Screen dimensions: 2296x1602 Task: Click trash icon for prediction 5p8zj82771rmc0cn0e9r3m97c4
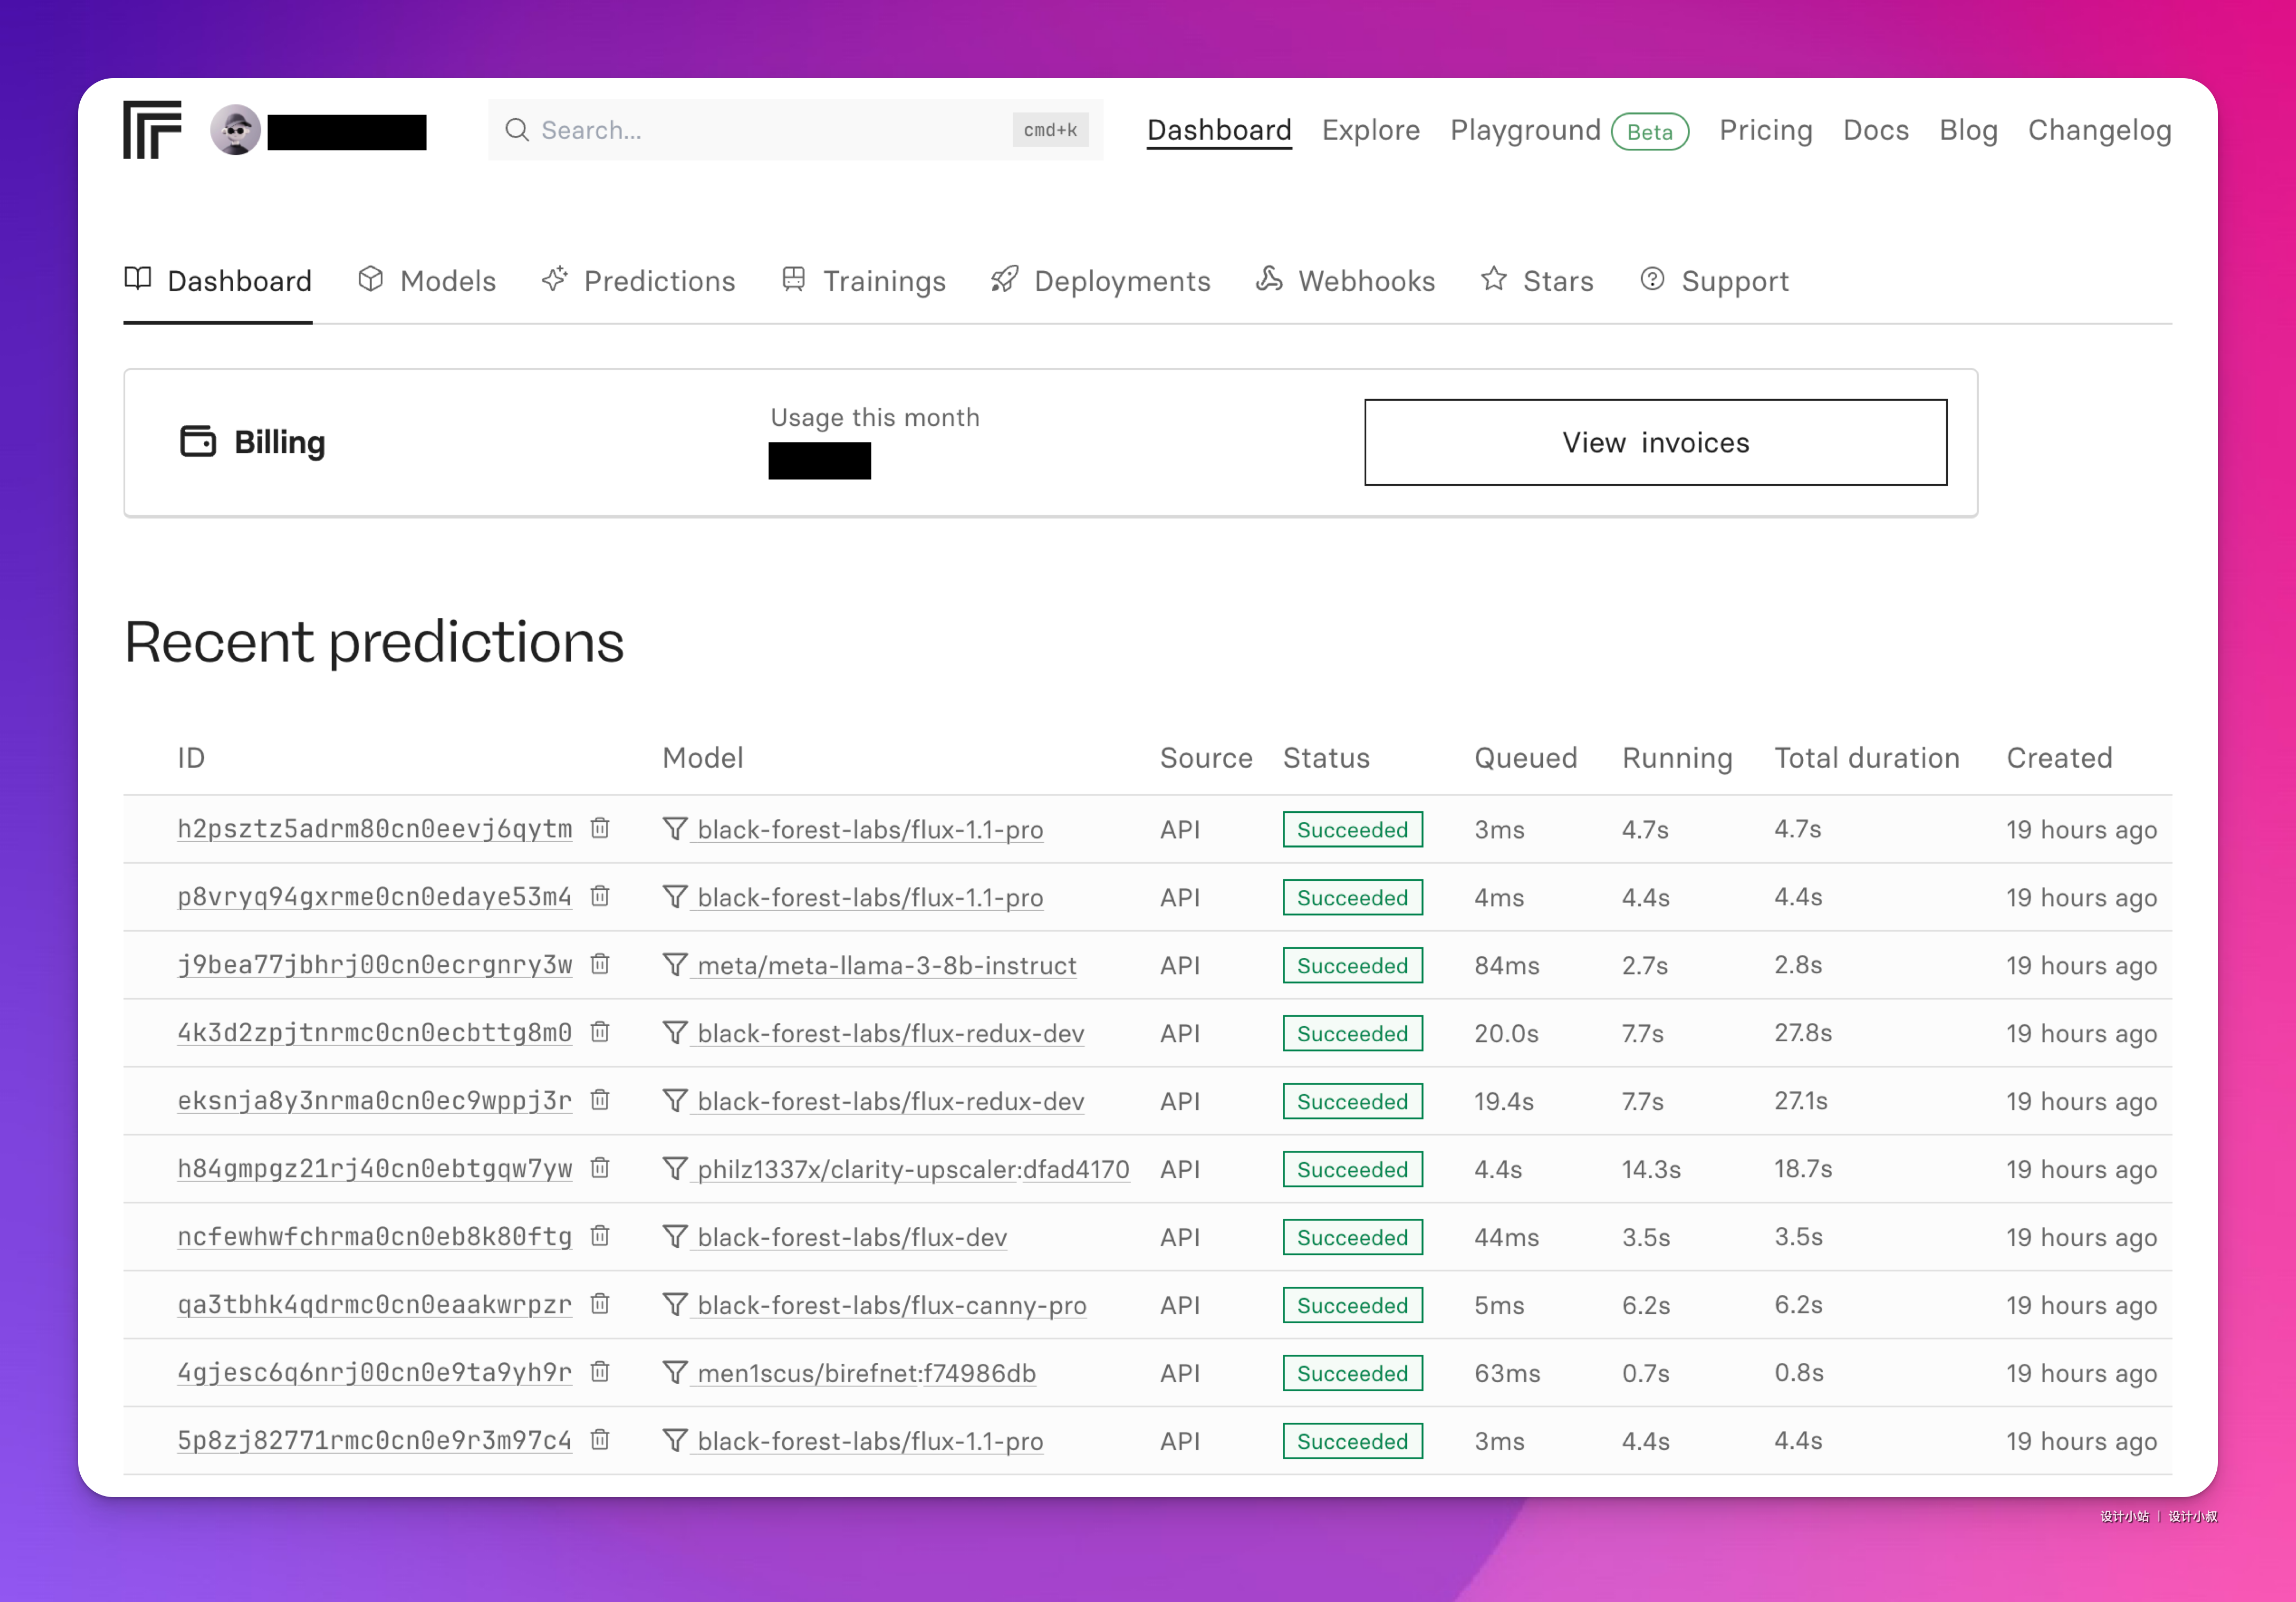[x=600, y=1440]
